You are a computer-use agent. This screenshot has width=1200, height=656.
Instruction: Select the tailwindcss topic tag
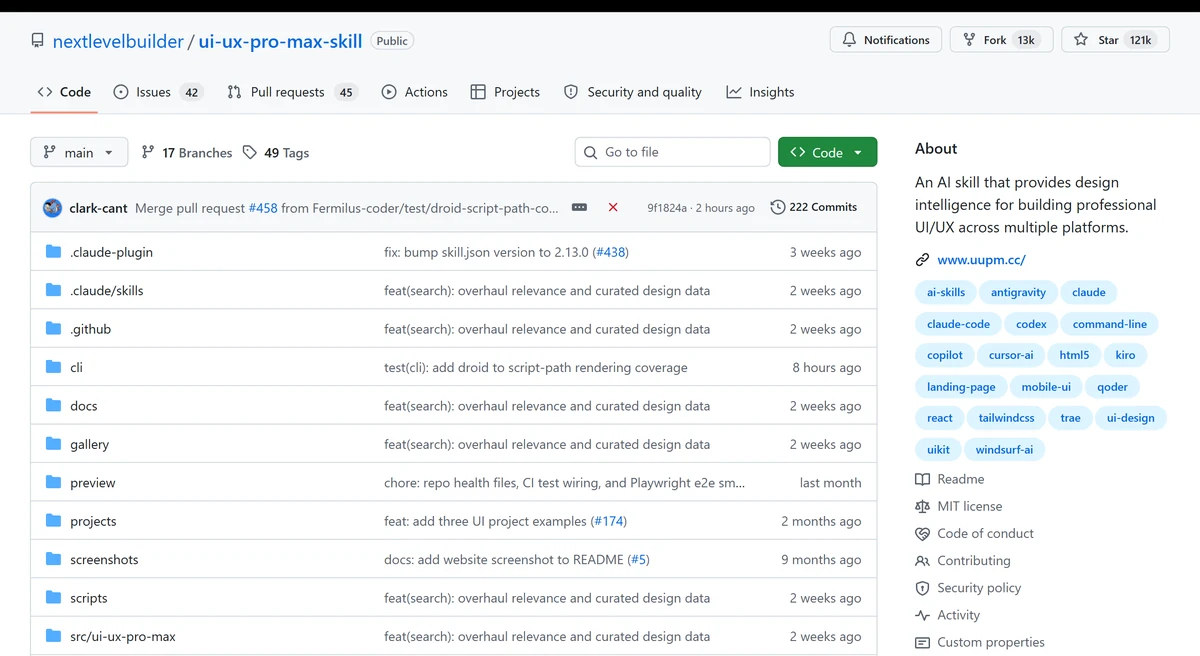coord(1006,418)
